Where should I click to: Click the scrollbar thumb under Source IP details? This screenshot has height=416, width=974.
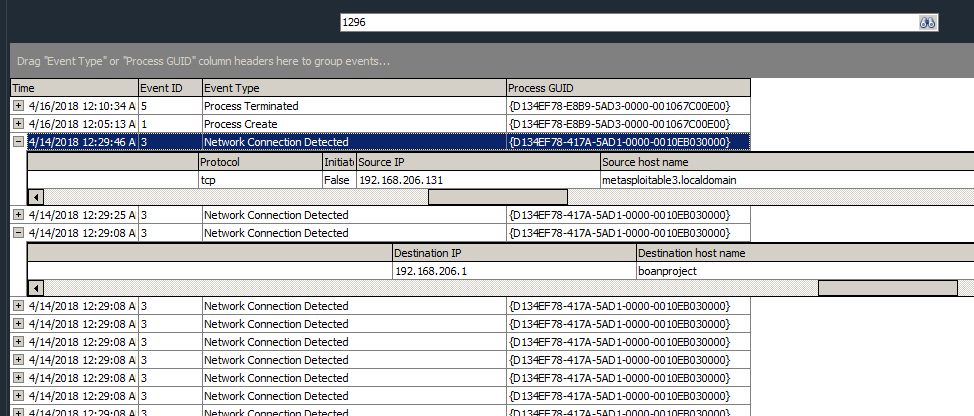pyautogui.click(x=498, y=197)
